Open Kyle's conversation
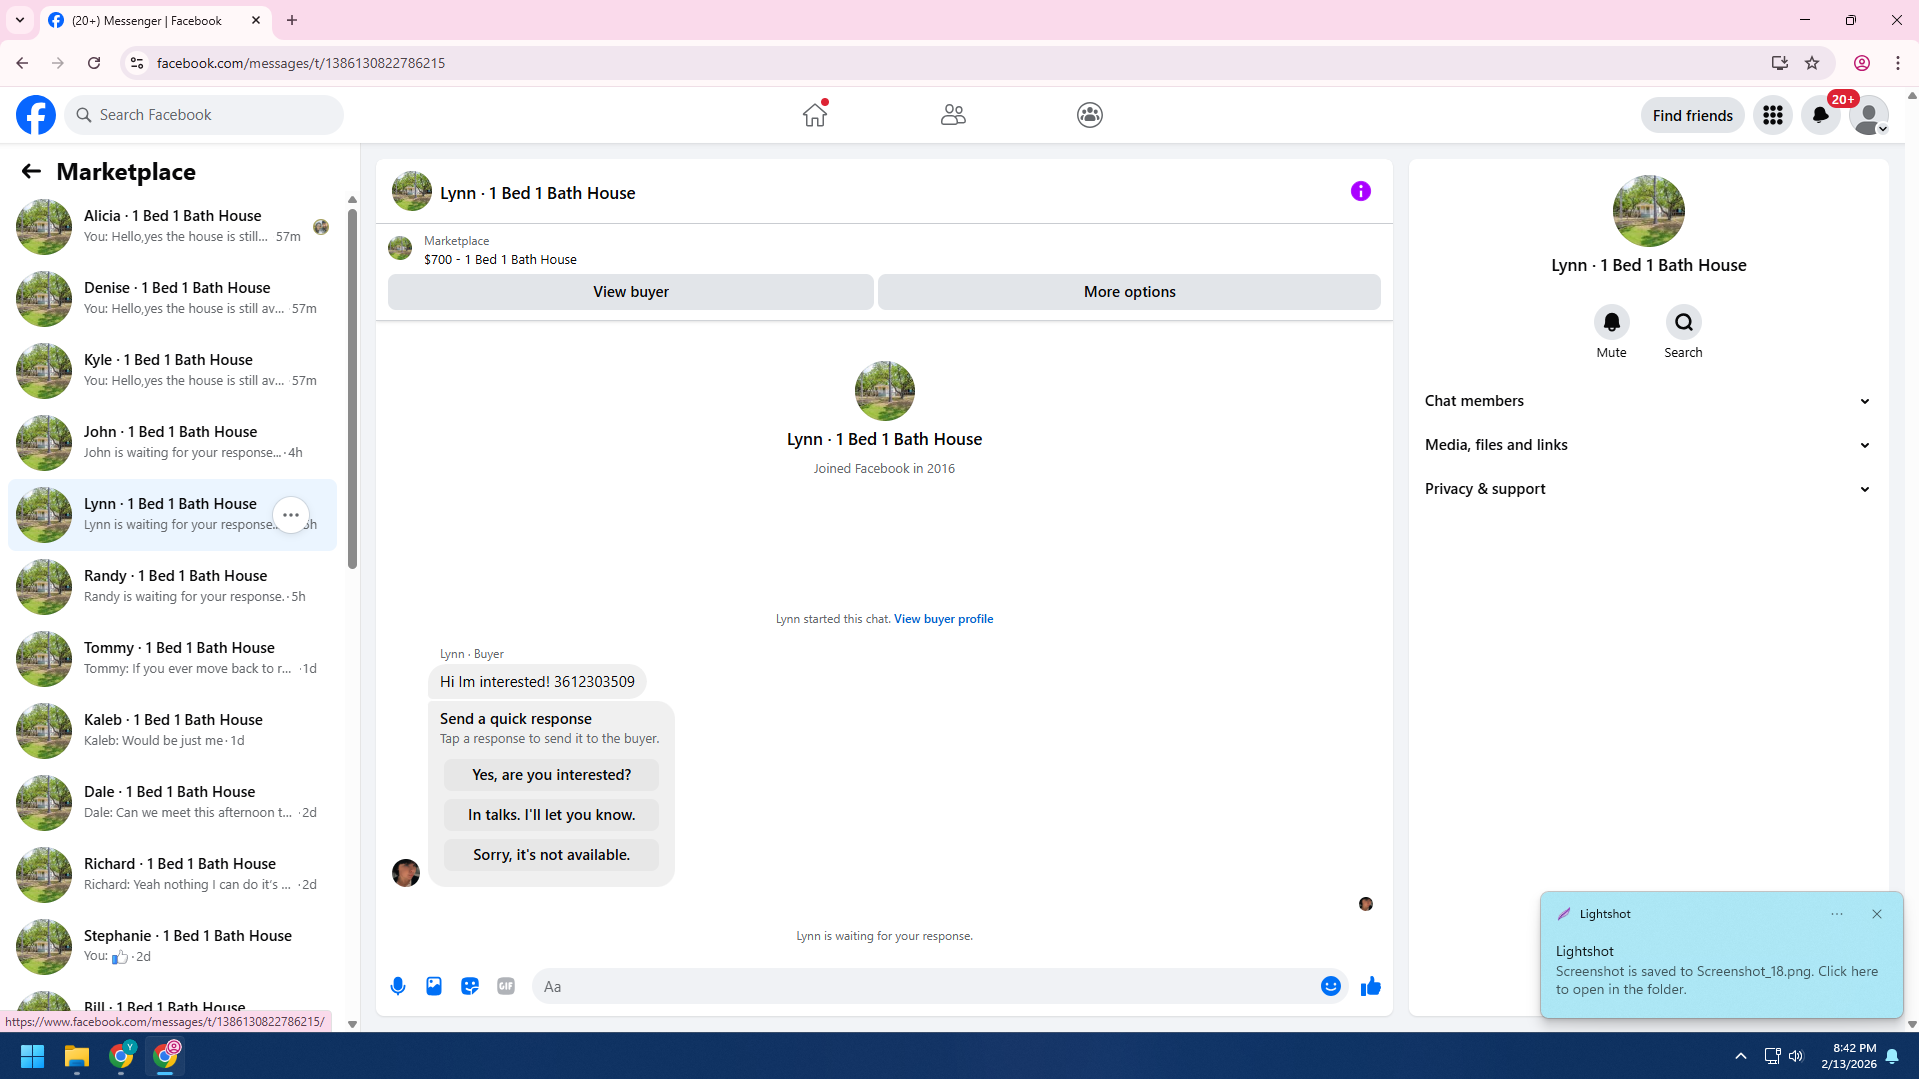 coord(172,371)
